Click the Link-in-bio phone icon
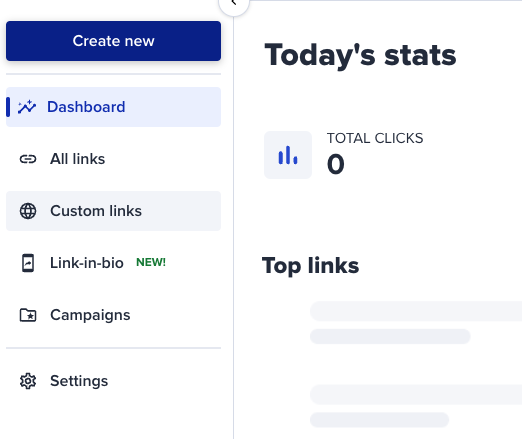The image size is (522, 439). [x=28, y=263]
